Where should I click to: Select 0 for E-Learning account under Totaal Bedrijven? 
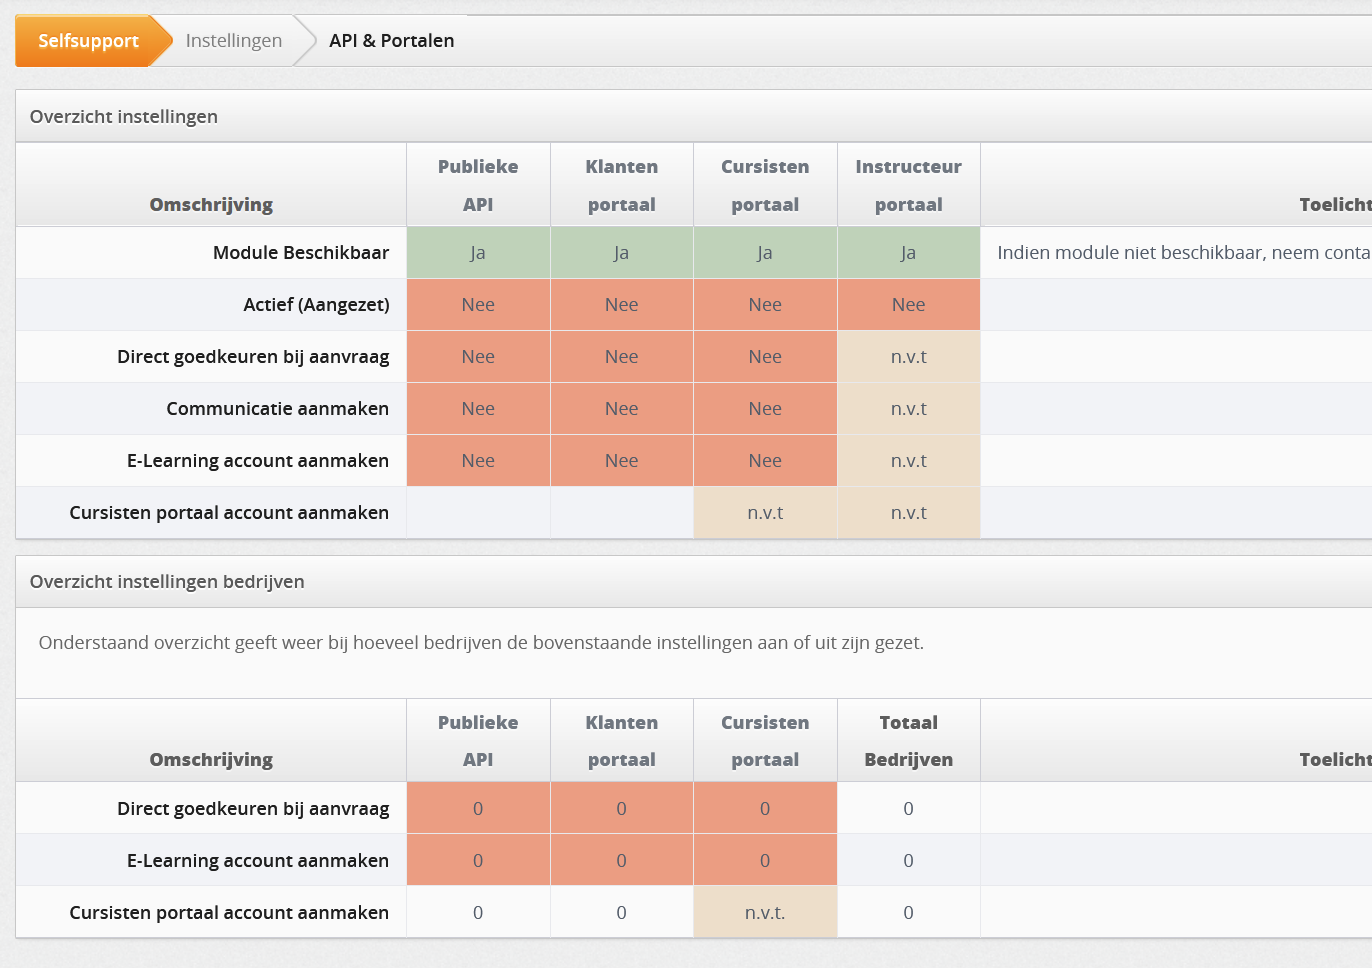(908, 860)
